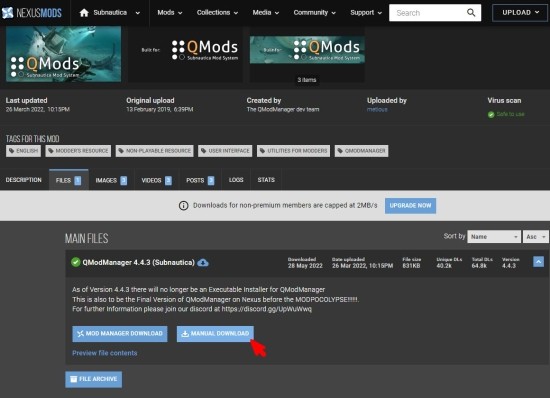
Task: Select the Files tab
Action: coord(68,180)
